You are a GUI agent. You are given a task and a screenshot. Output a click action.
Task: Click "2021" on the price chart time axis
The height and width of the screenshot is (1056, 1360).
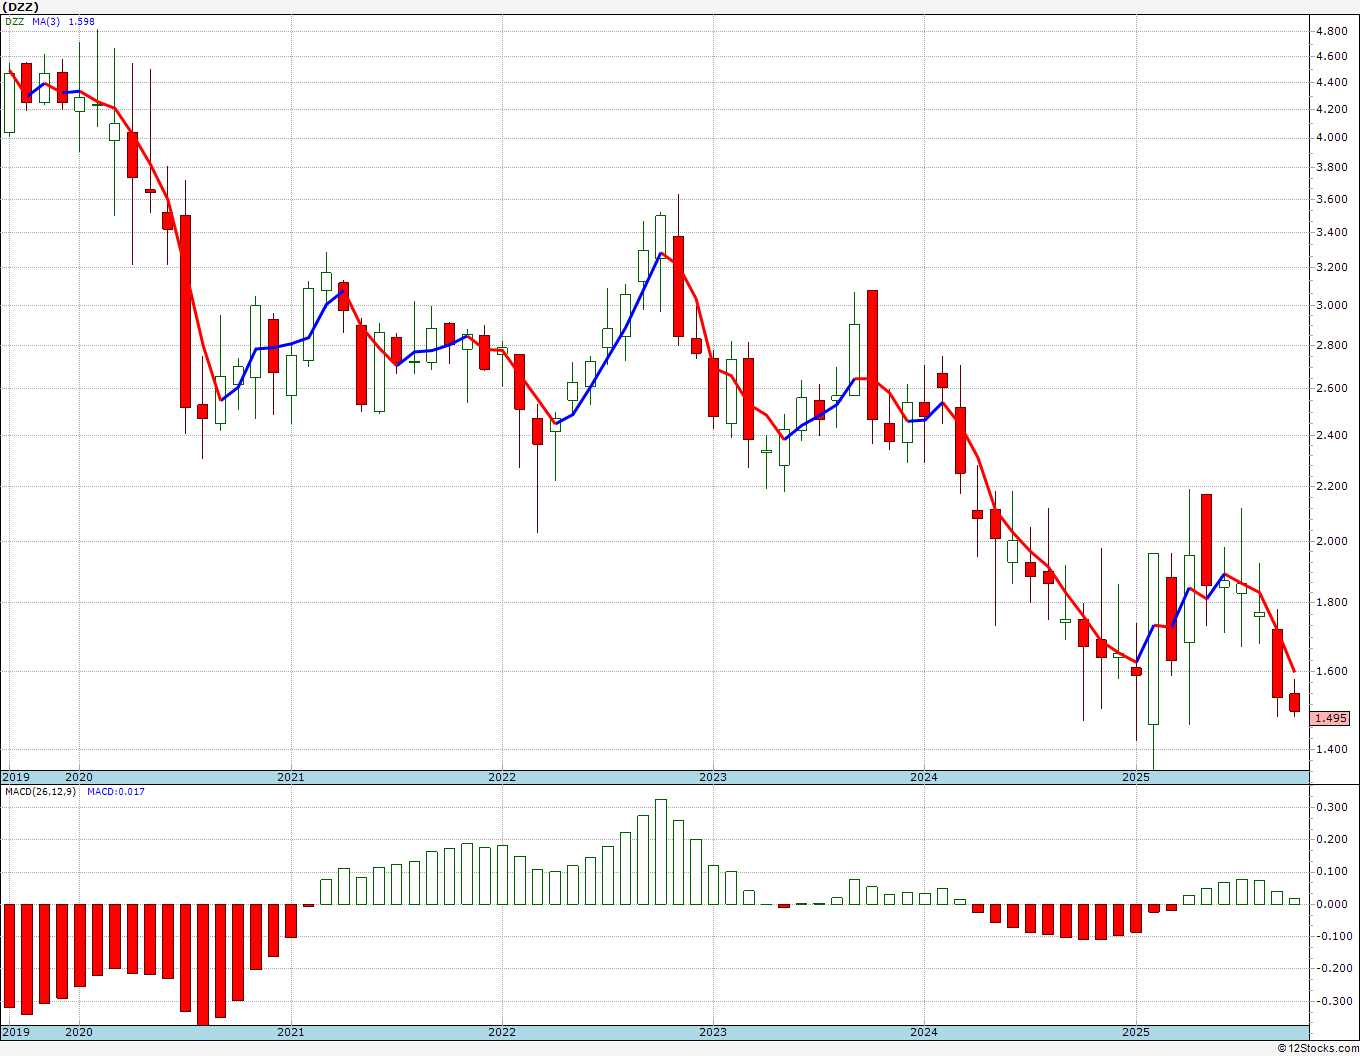291,777
